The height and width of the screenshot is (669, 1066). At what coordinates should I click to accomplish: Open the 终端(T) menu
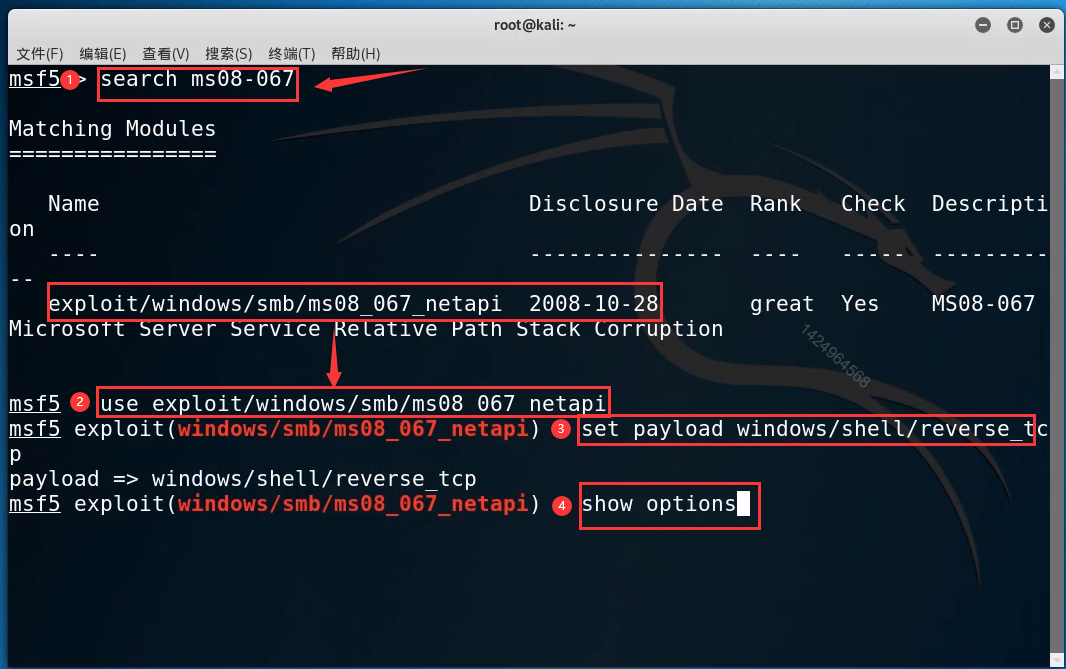pos(292,54)
